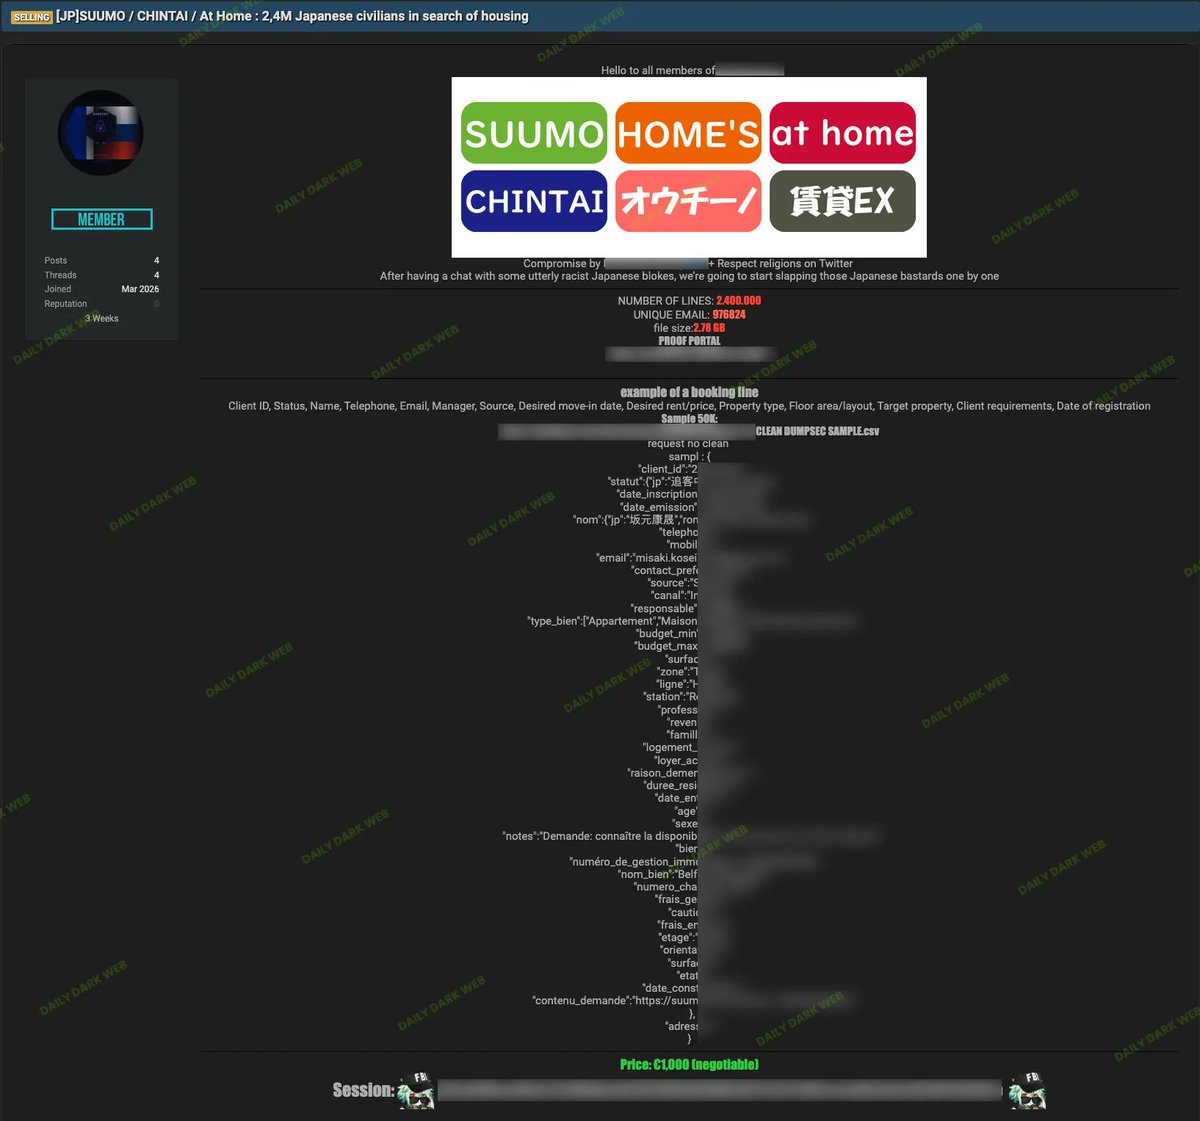Image resolution: width=1200 pixels, height=1121 pixels.
Task: Click the 賃貸EX logo
Action: pyautogui.click(x=842, y=201)
